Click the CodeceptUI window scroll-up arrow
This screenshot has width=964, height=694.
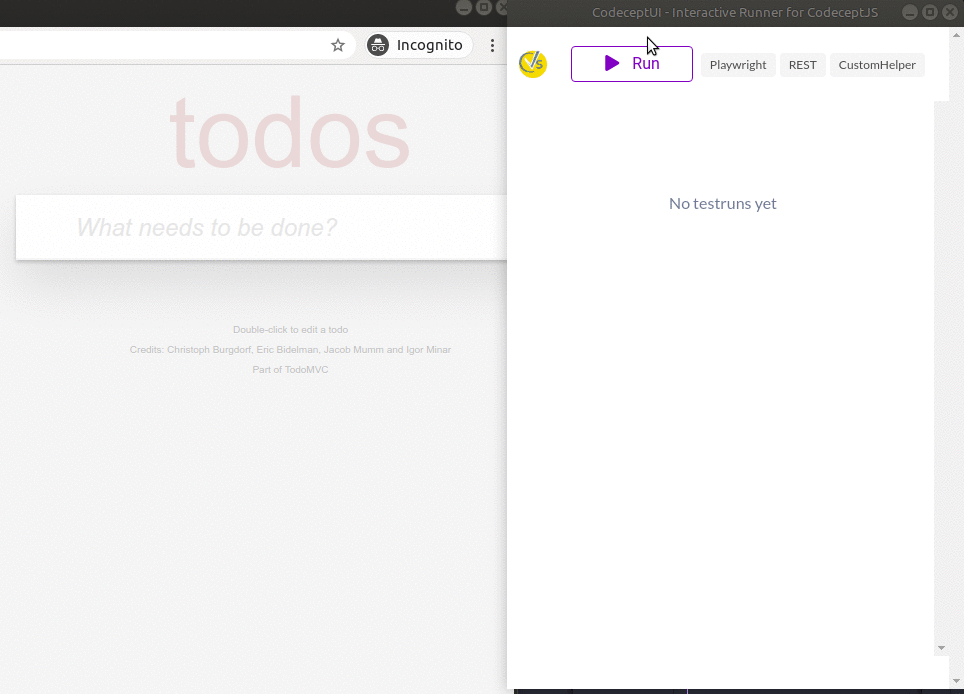click(x=957, y=36)
